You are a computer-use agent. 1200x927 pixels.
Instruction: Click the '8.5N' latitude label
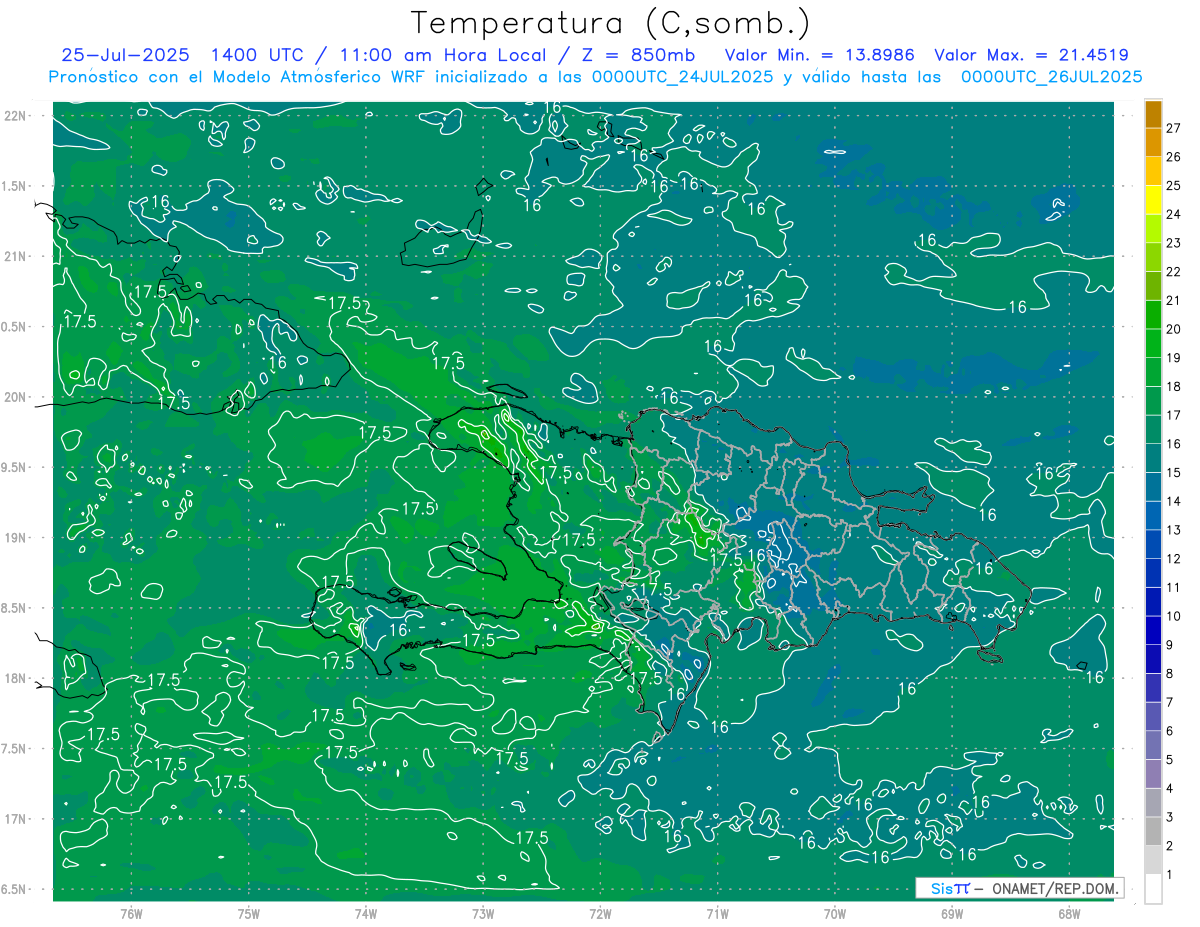(14, 608)
